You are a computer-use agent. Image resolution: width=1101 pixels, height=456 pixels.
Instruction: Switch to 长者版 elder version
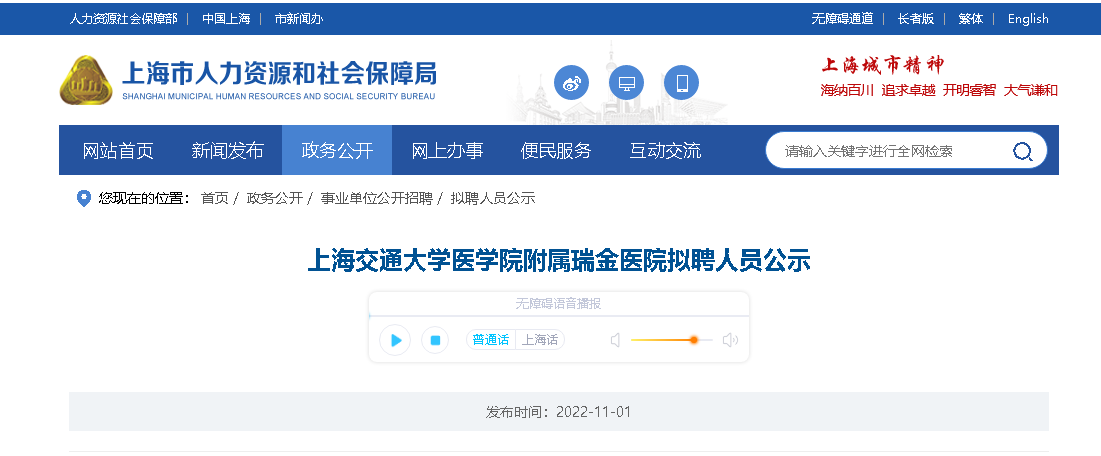coord(916,19)
